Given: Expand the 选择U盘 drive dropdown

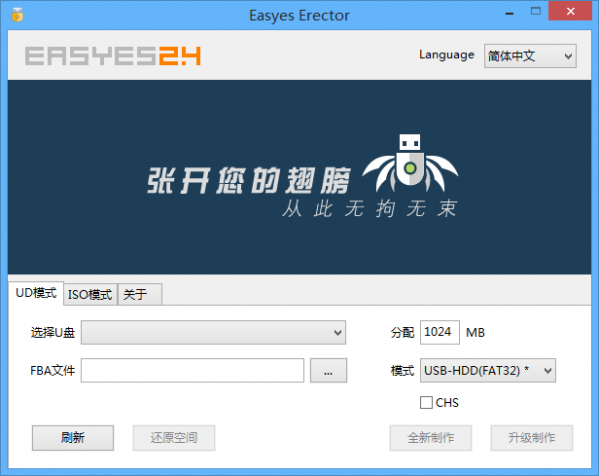Looking at the screenshot, I should (213, 332).
